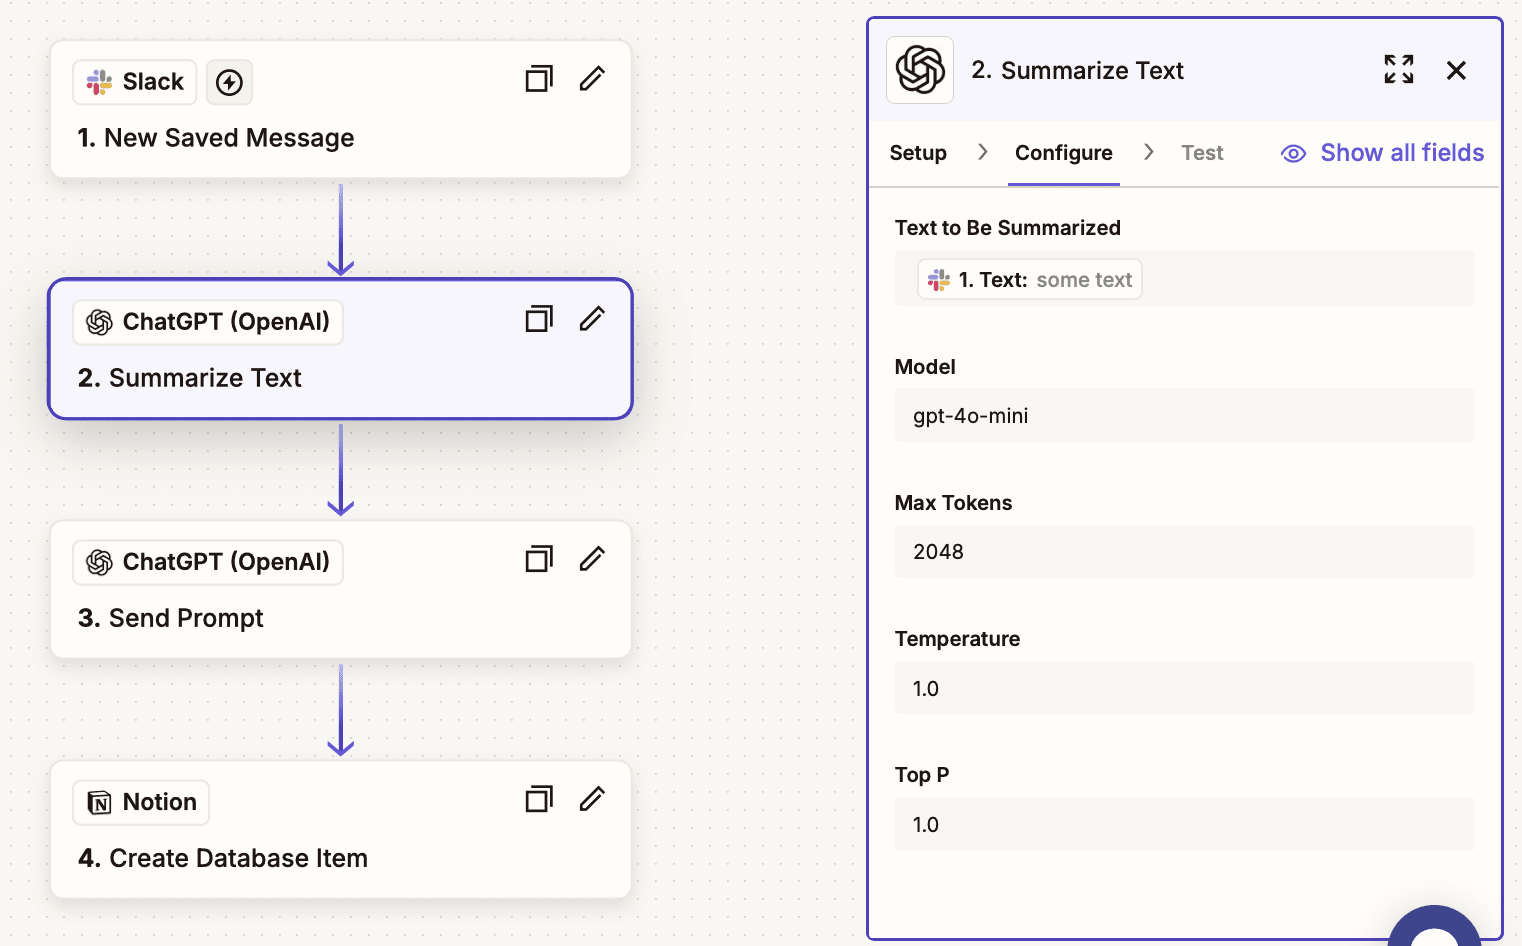Select the Configure tab
The width and height of the screenshot is (1522, 946).
click(1064, 153)
